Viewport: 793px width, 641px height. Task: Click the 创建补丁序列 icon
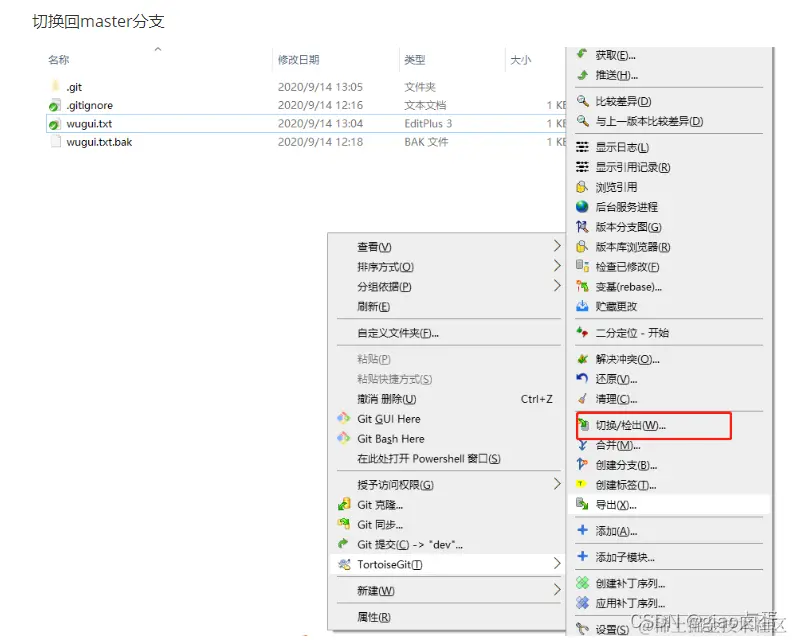[582, 583]
